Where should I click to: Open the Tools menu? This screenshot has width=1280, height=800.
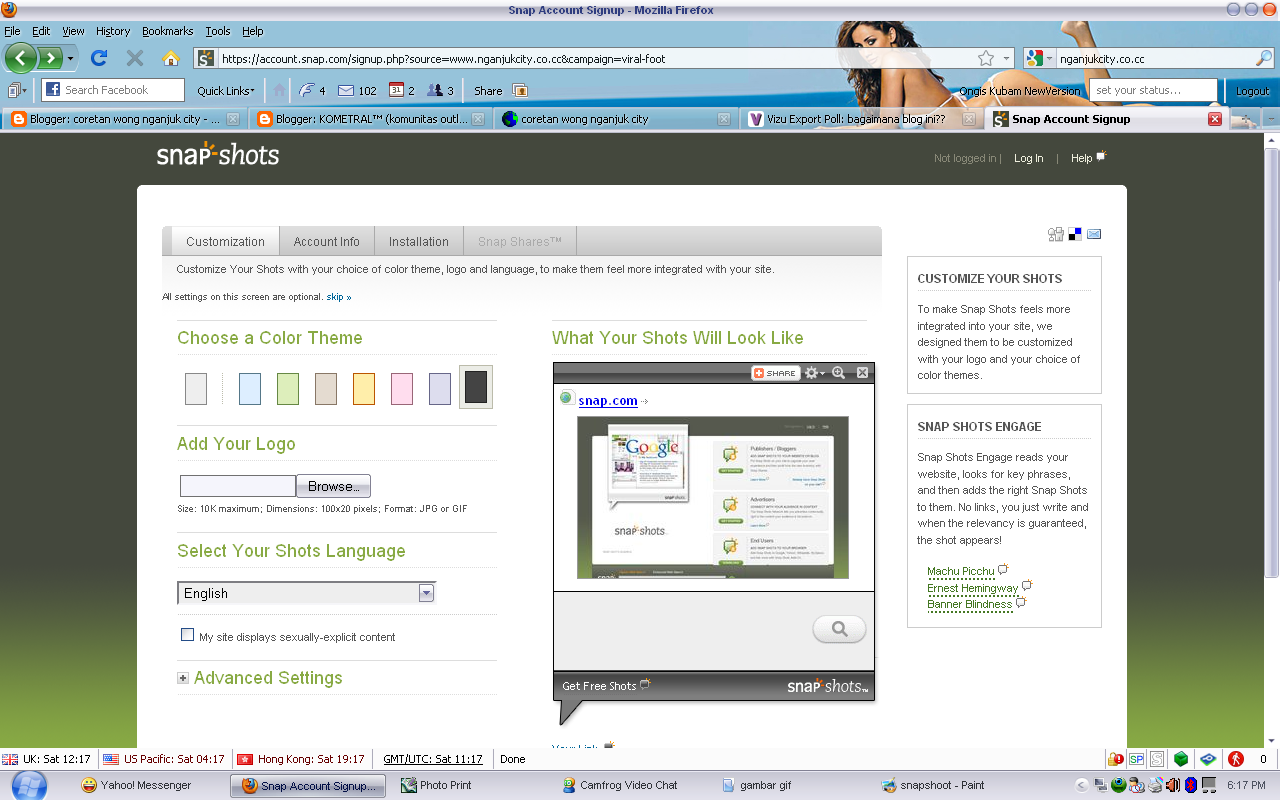pyautogui.click(x=217, y=31)
